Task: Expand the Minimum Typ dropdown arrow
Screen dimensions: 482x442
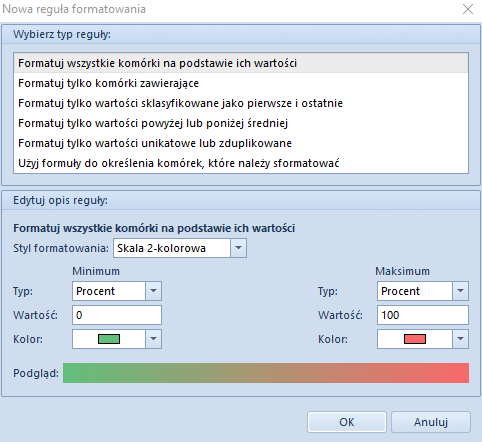Action: click(153, 291)
